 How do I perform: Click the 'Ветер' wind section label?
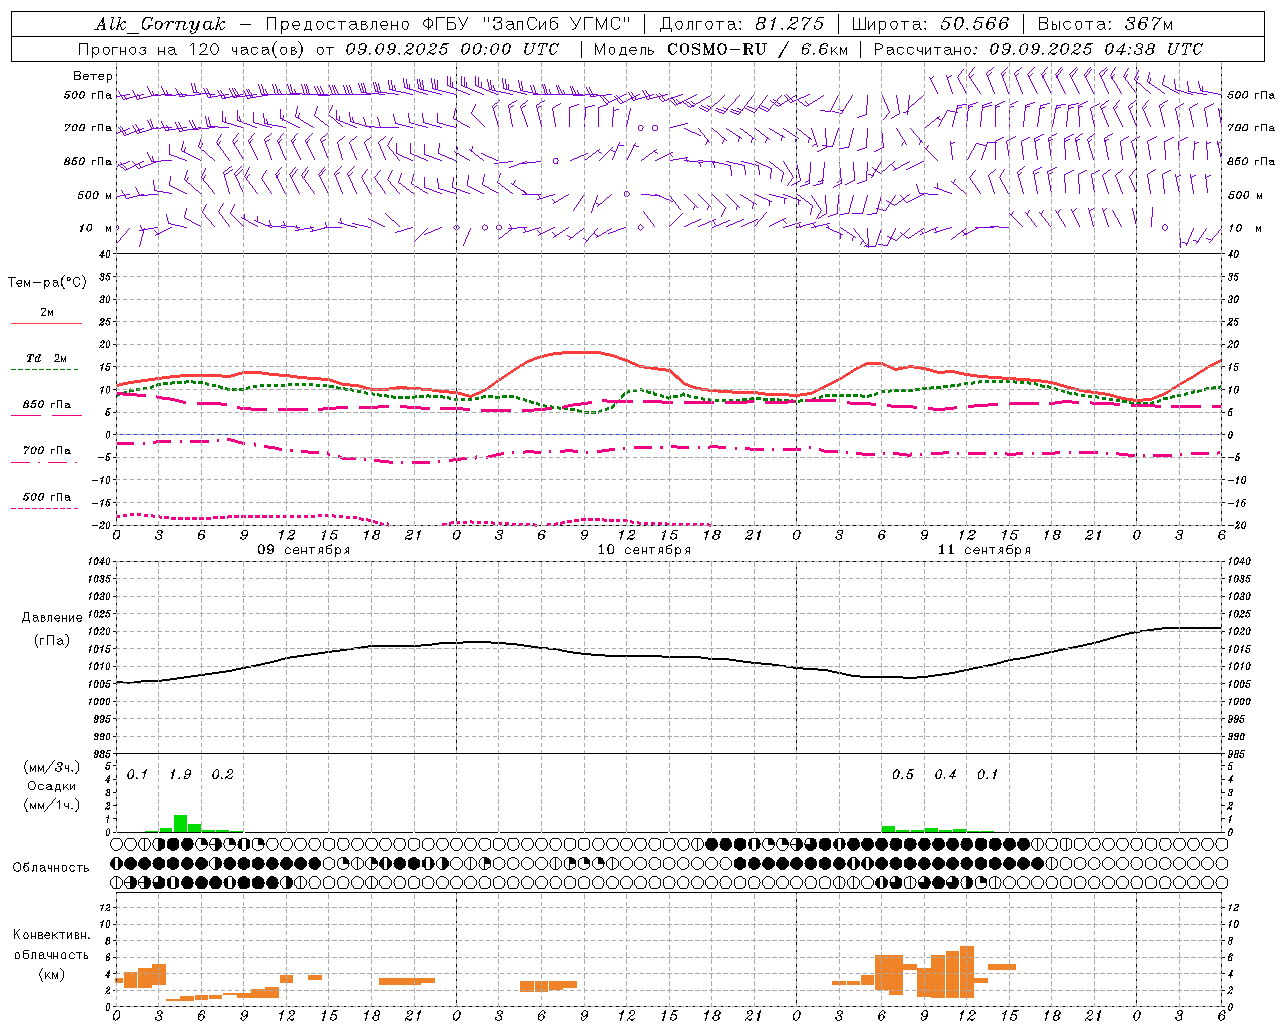[x=93, y=76]
